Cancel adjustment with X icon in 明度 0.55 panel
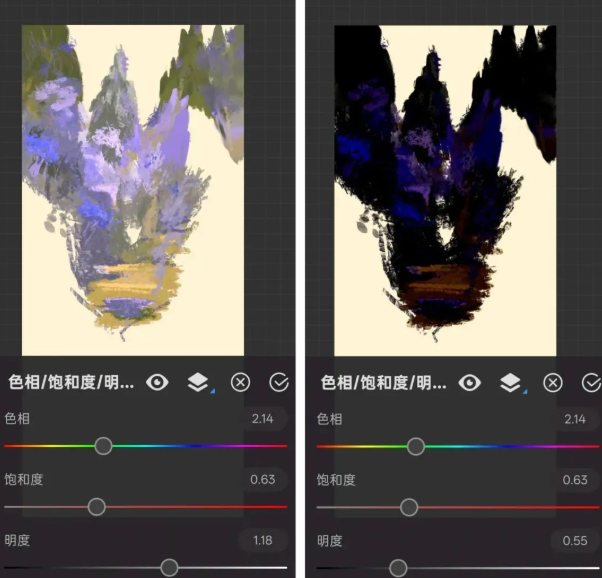 point(552,382)
